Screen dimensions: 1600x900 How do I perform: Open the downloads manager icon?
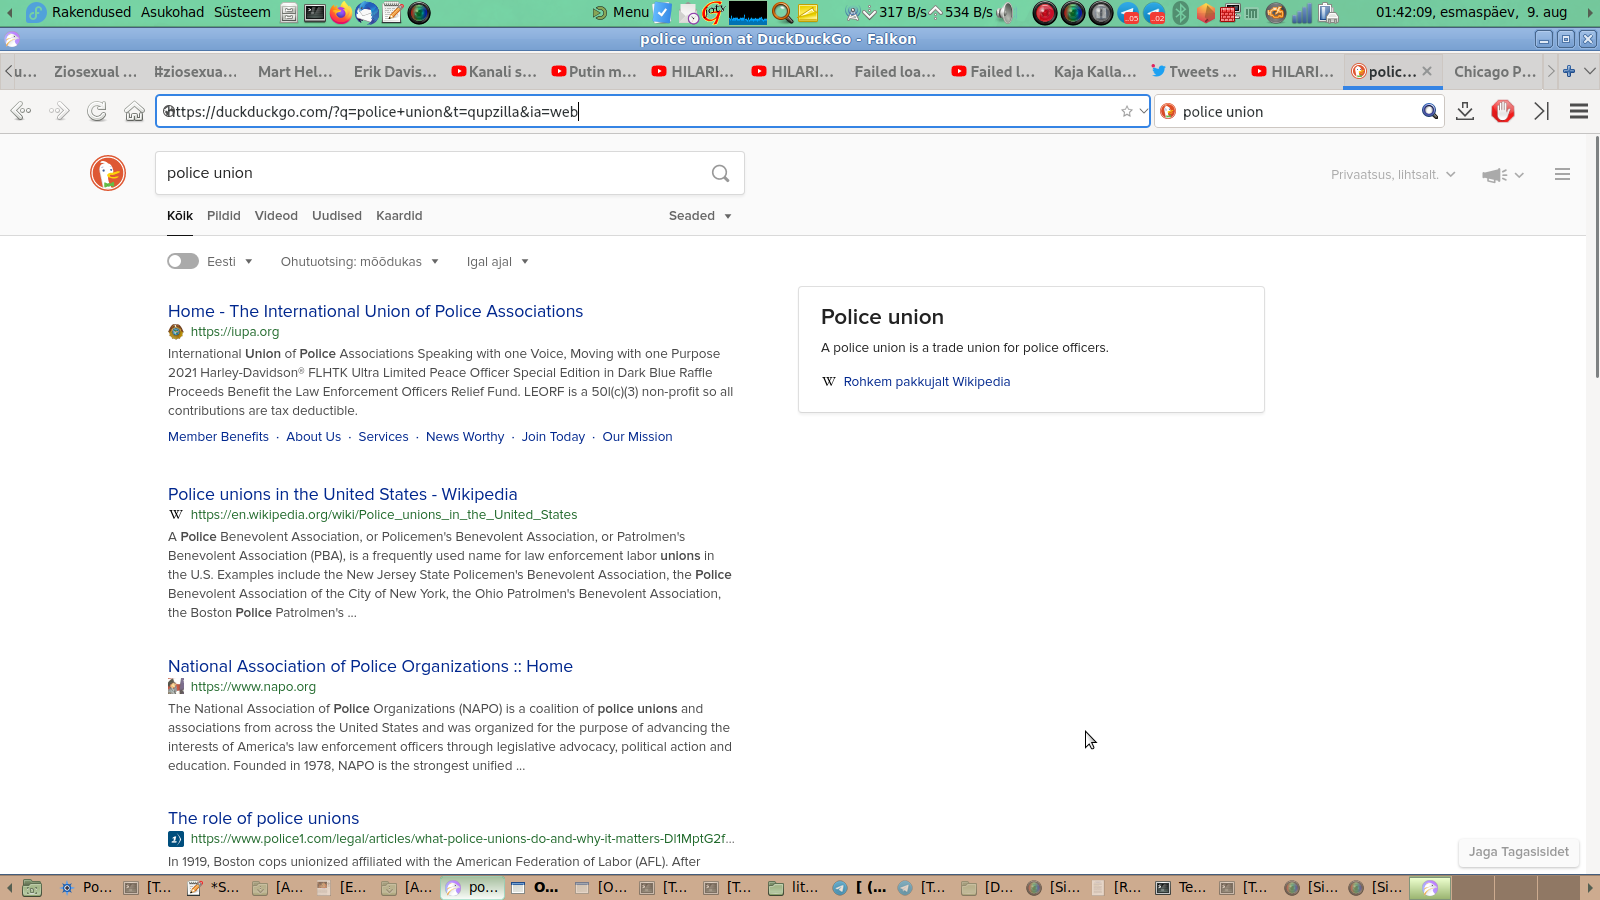[x=1465, y=111]
